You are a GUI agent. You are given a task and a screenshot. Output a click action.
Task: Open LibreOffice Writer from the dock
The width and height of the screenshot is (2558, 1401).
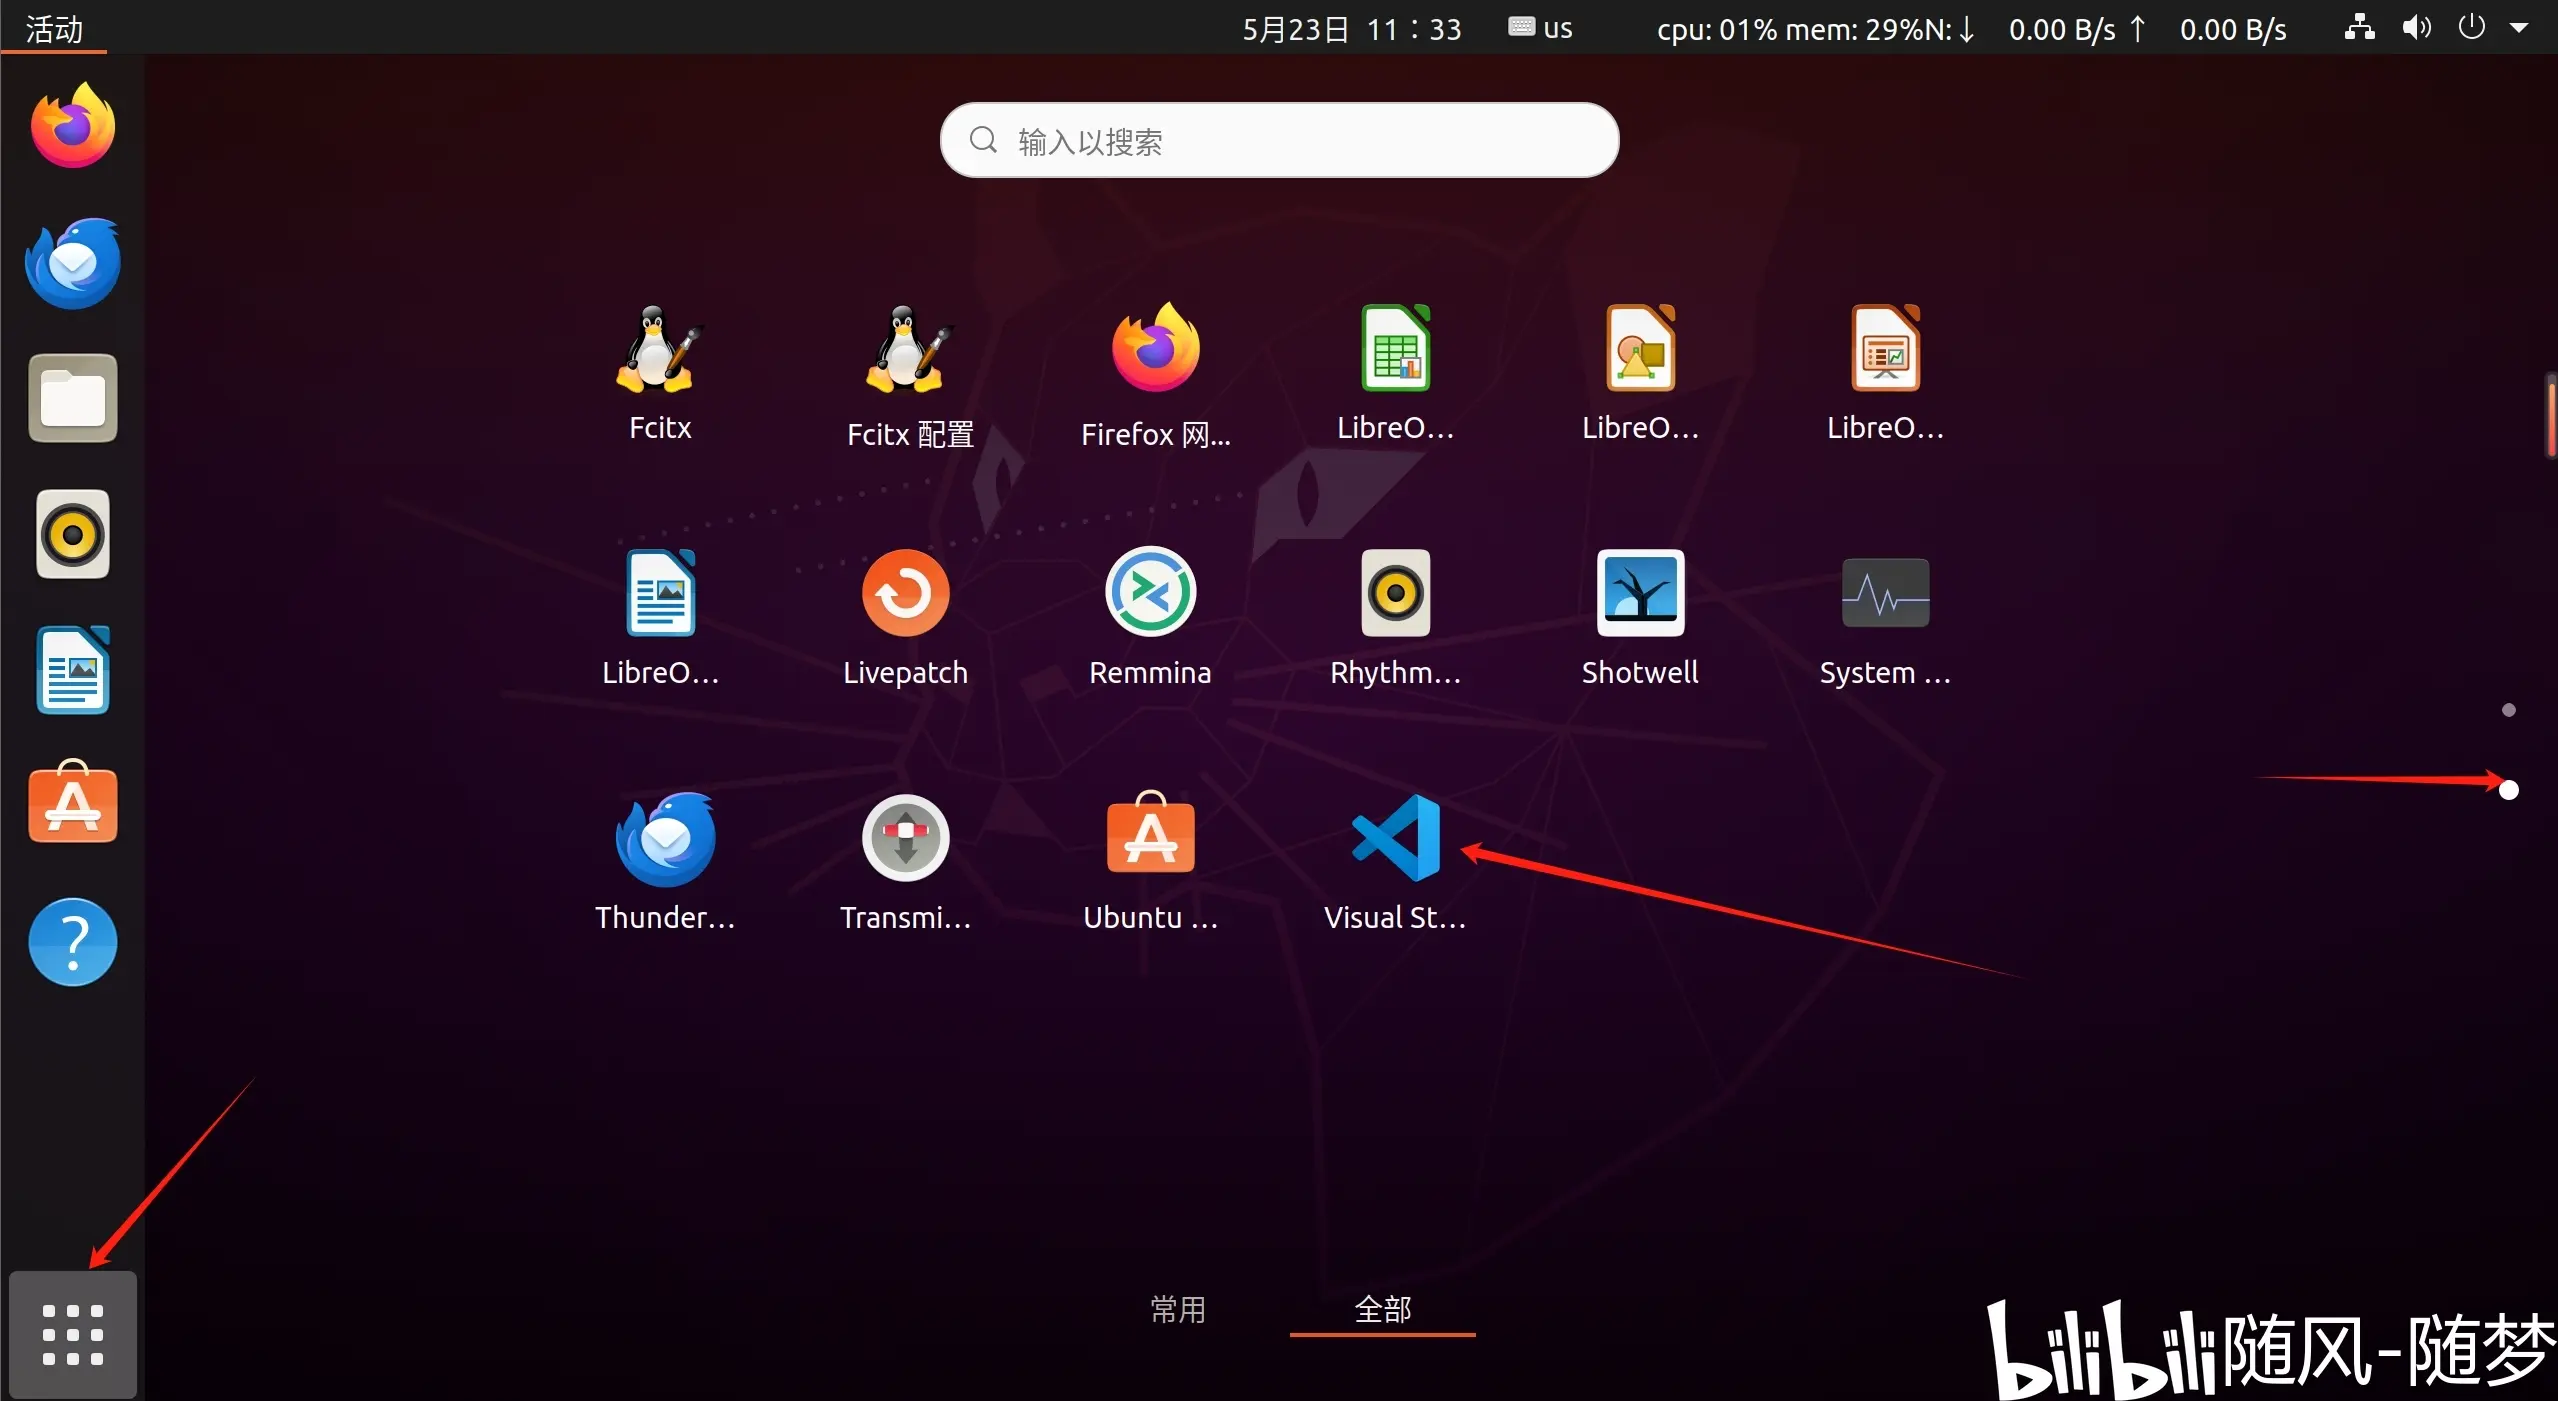click(73, 670)
